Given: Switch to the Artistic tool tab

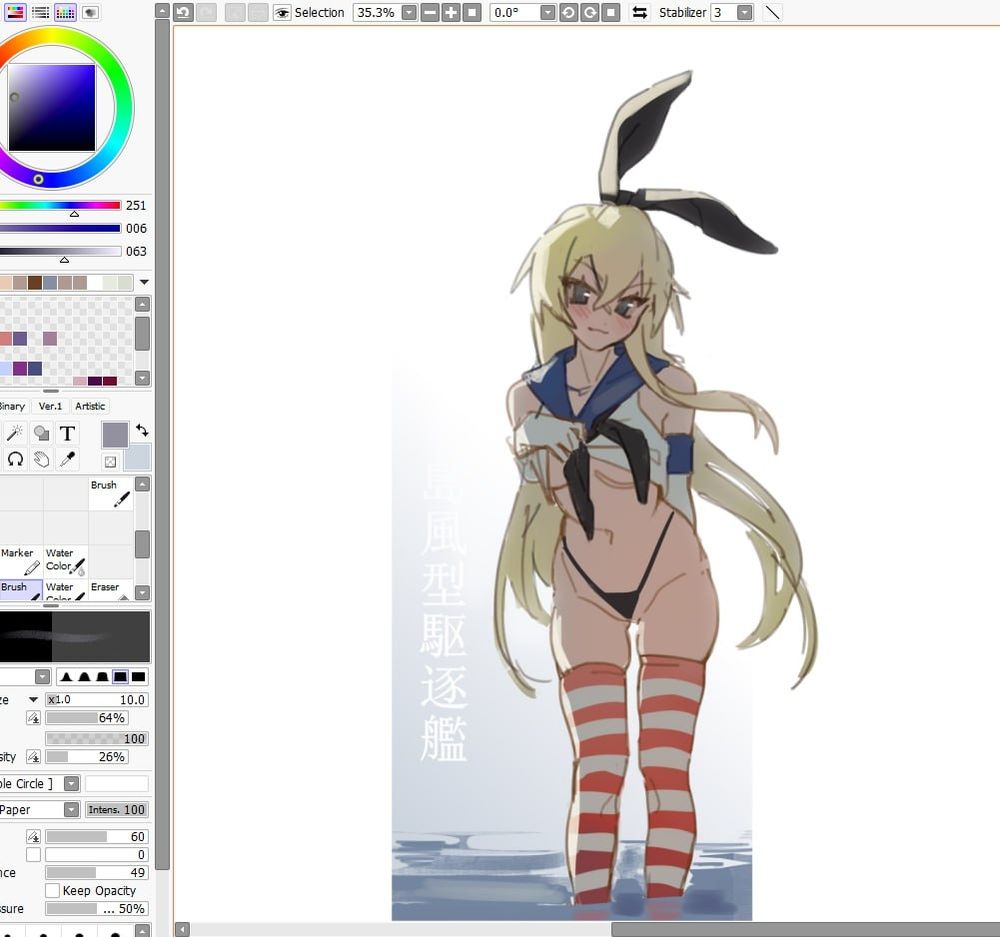Looking at the screenshot, I should [90, 406].
